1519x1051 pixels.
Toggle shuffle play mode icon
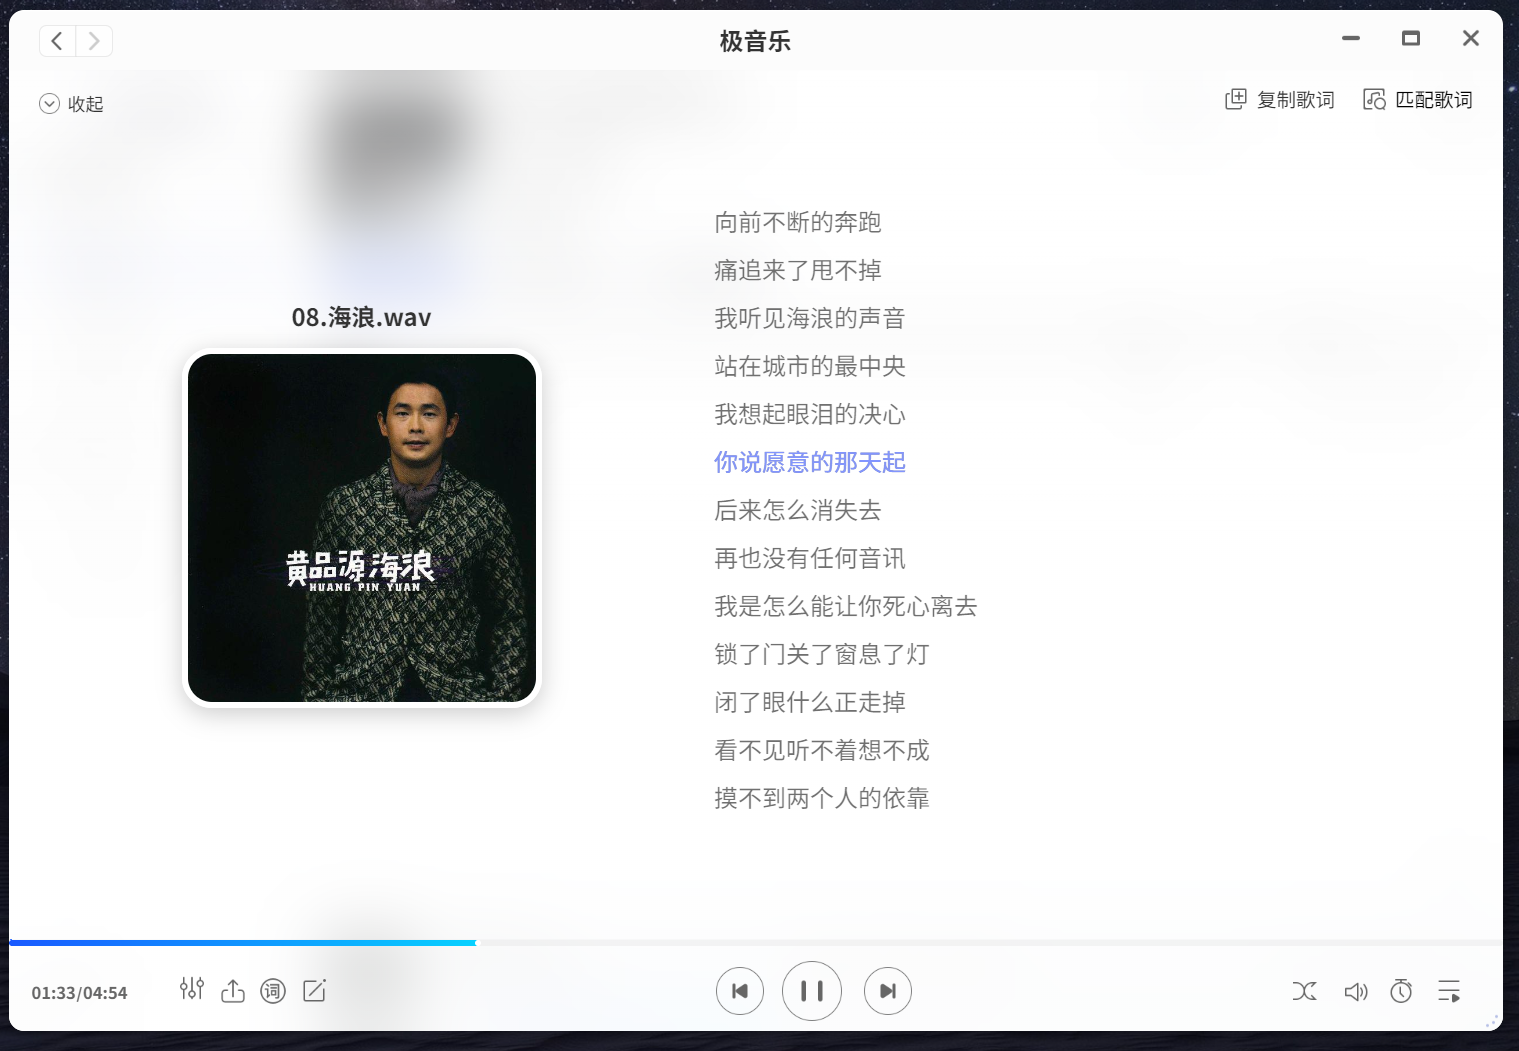(x=1305, y=991)
